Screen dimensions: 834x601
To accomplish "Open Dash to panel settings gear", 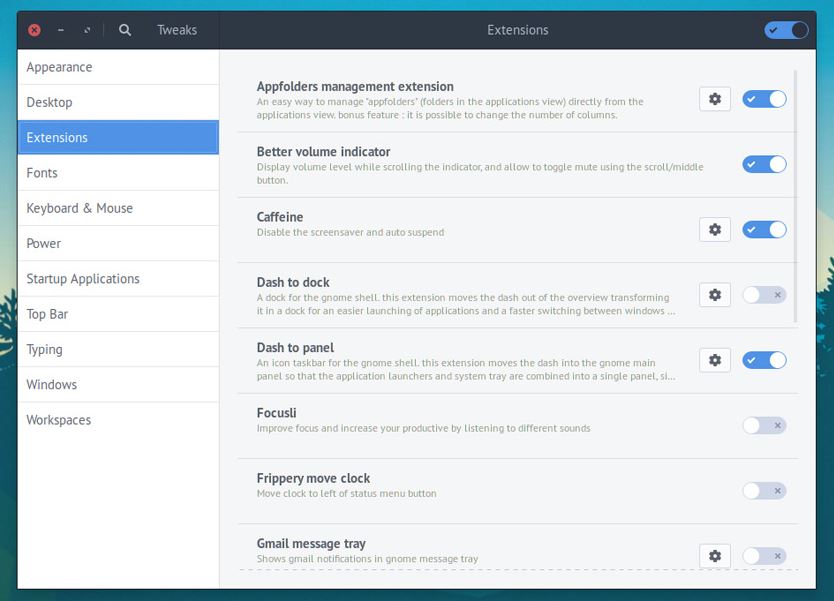I will (714, 360).
